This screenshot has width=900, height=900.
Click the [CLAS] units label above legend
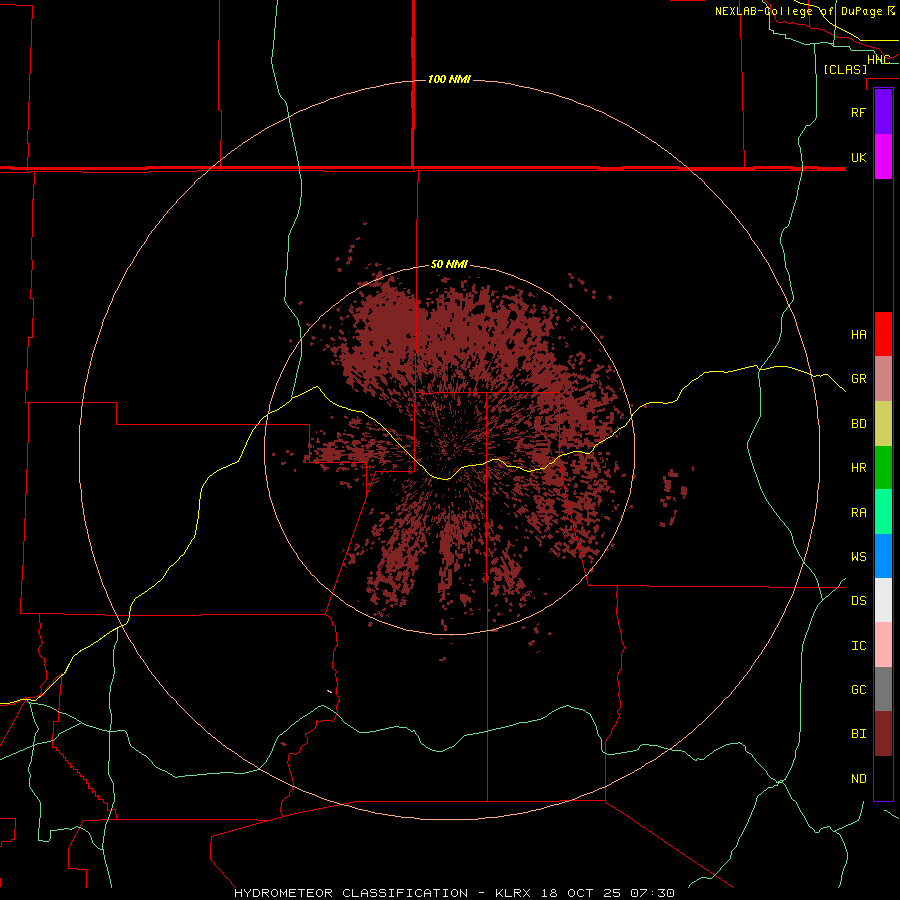845,69
